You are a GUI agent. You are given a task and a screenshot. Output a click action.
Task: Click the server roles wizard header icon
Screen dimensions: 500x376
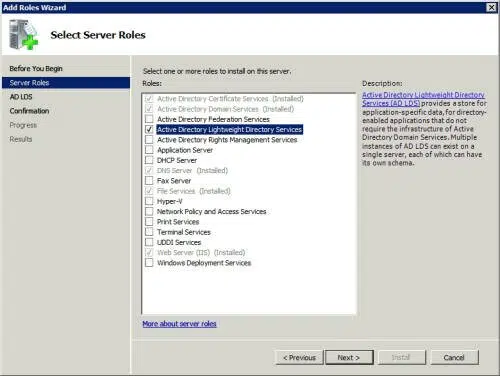(23, 34)
